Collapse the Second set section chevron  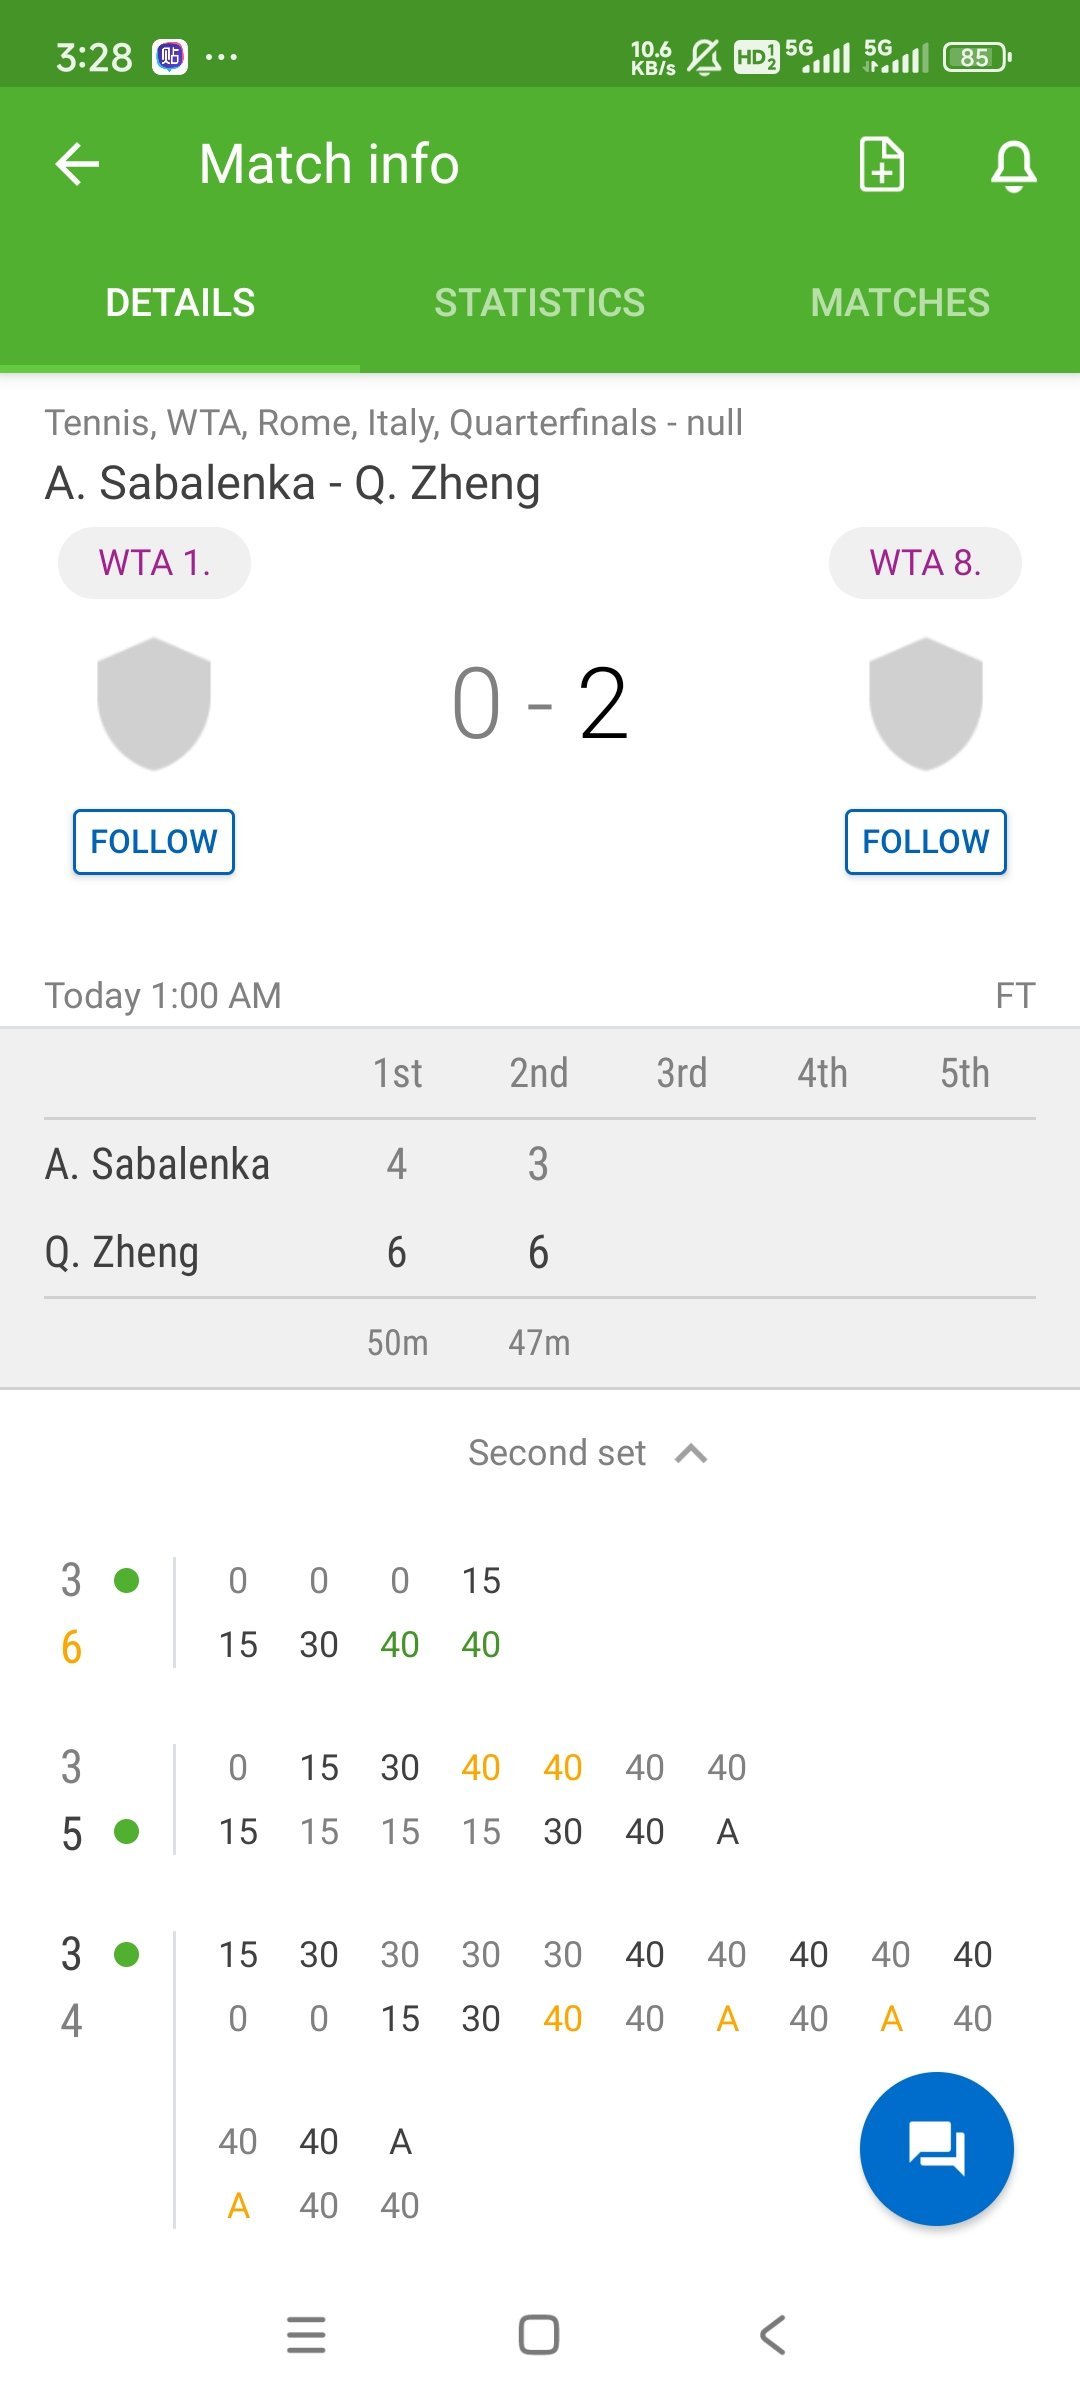click(x=691, y=1453)
